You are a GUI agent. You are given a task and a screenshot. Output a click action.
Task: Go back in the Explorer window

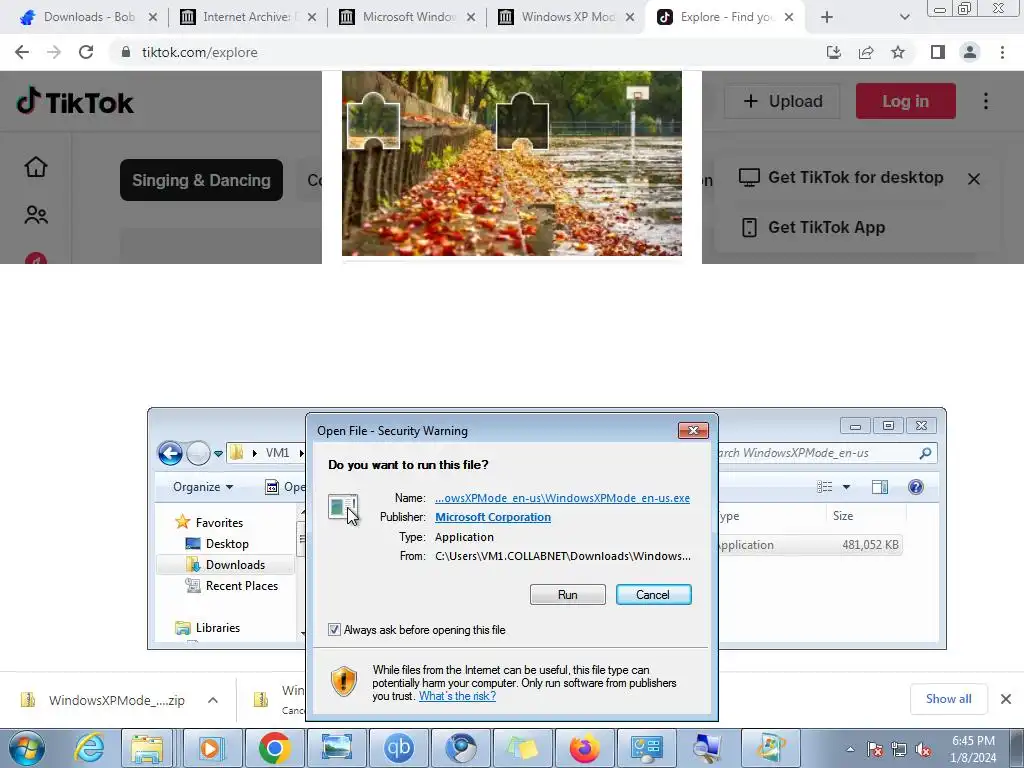[x=170, y=453]
